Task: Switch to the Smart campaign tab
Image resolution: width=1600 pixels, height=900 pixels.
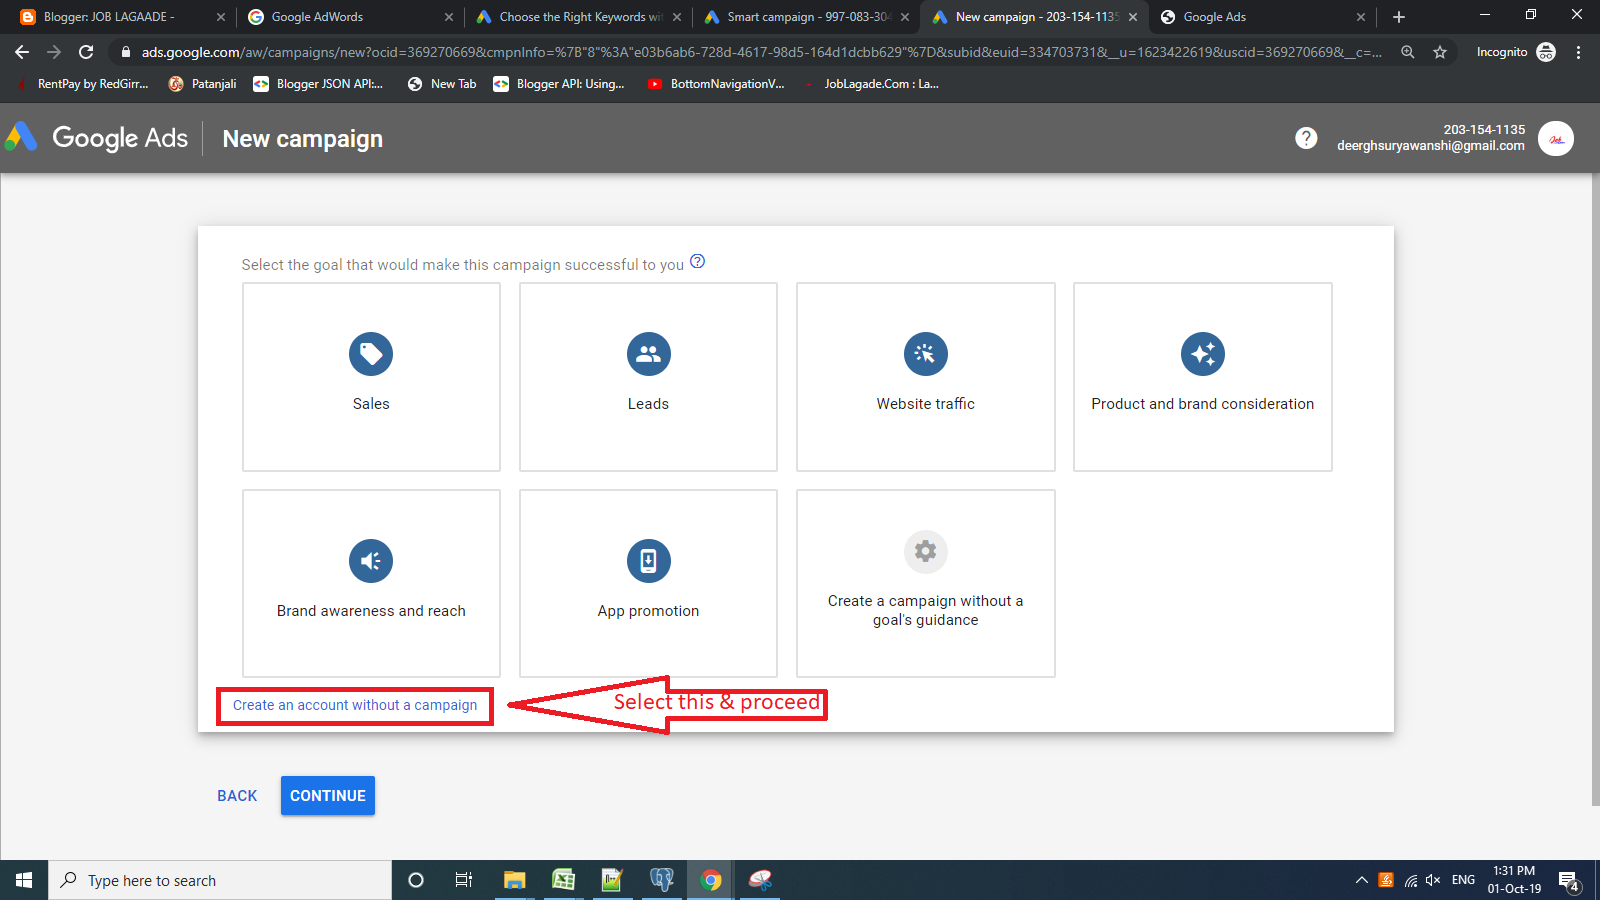Action: point(807,17)
